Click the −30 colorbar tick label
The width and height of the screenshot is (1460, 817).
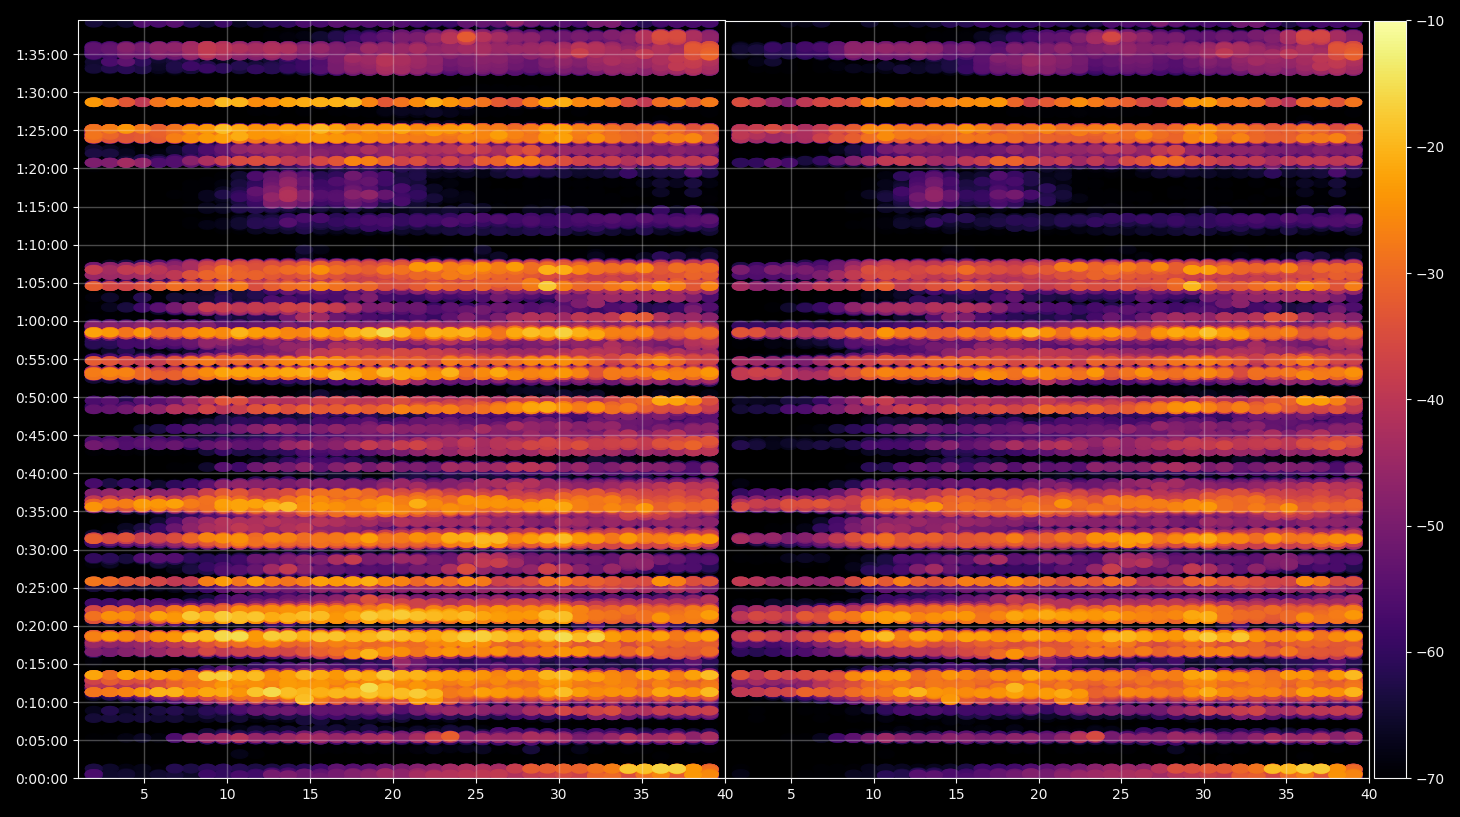1431,274
